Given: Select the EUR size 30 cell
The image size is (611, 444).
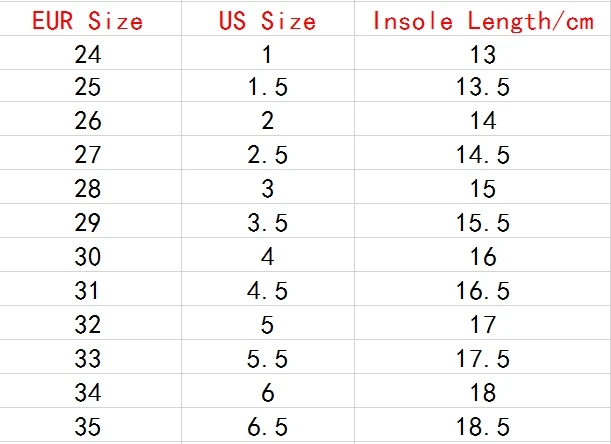Looking at the screenshot, I should (x=90, y=255).
